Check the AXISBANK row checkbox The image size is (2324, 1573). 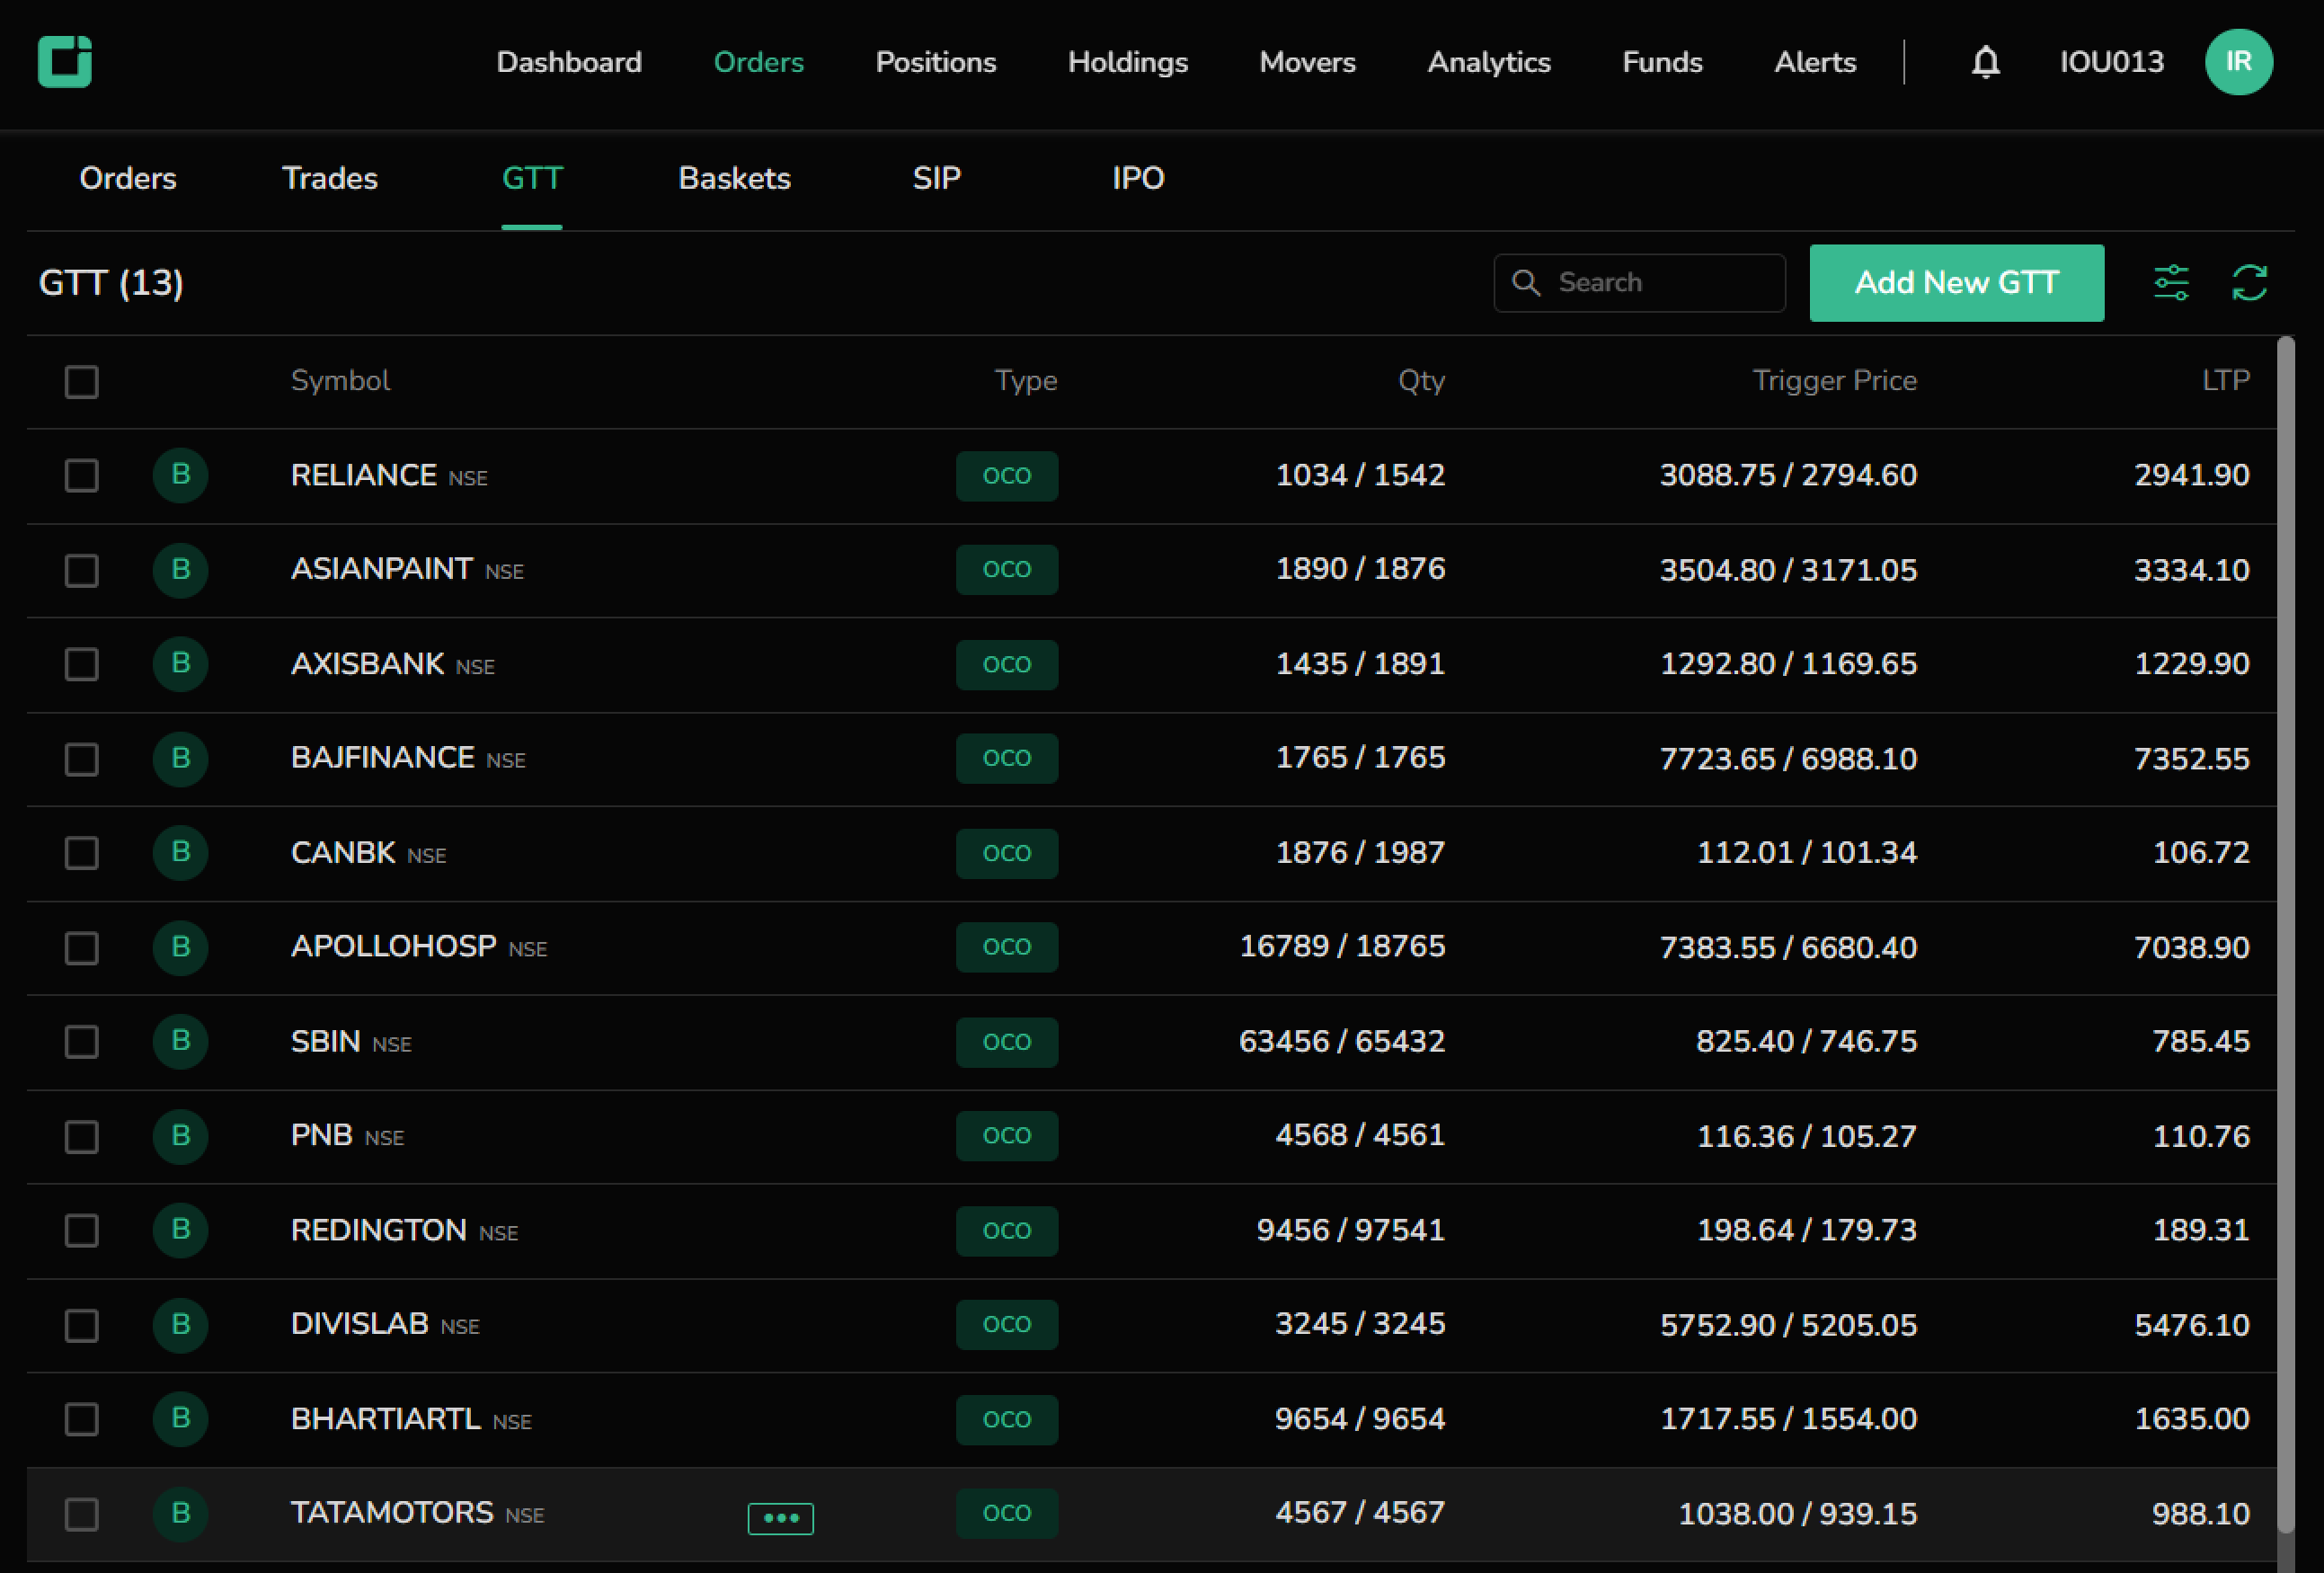click(x=81, y=665)
